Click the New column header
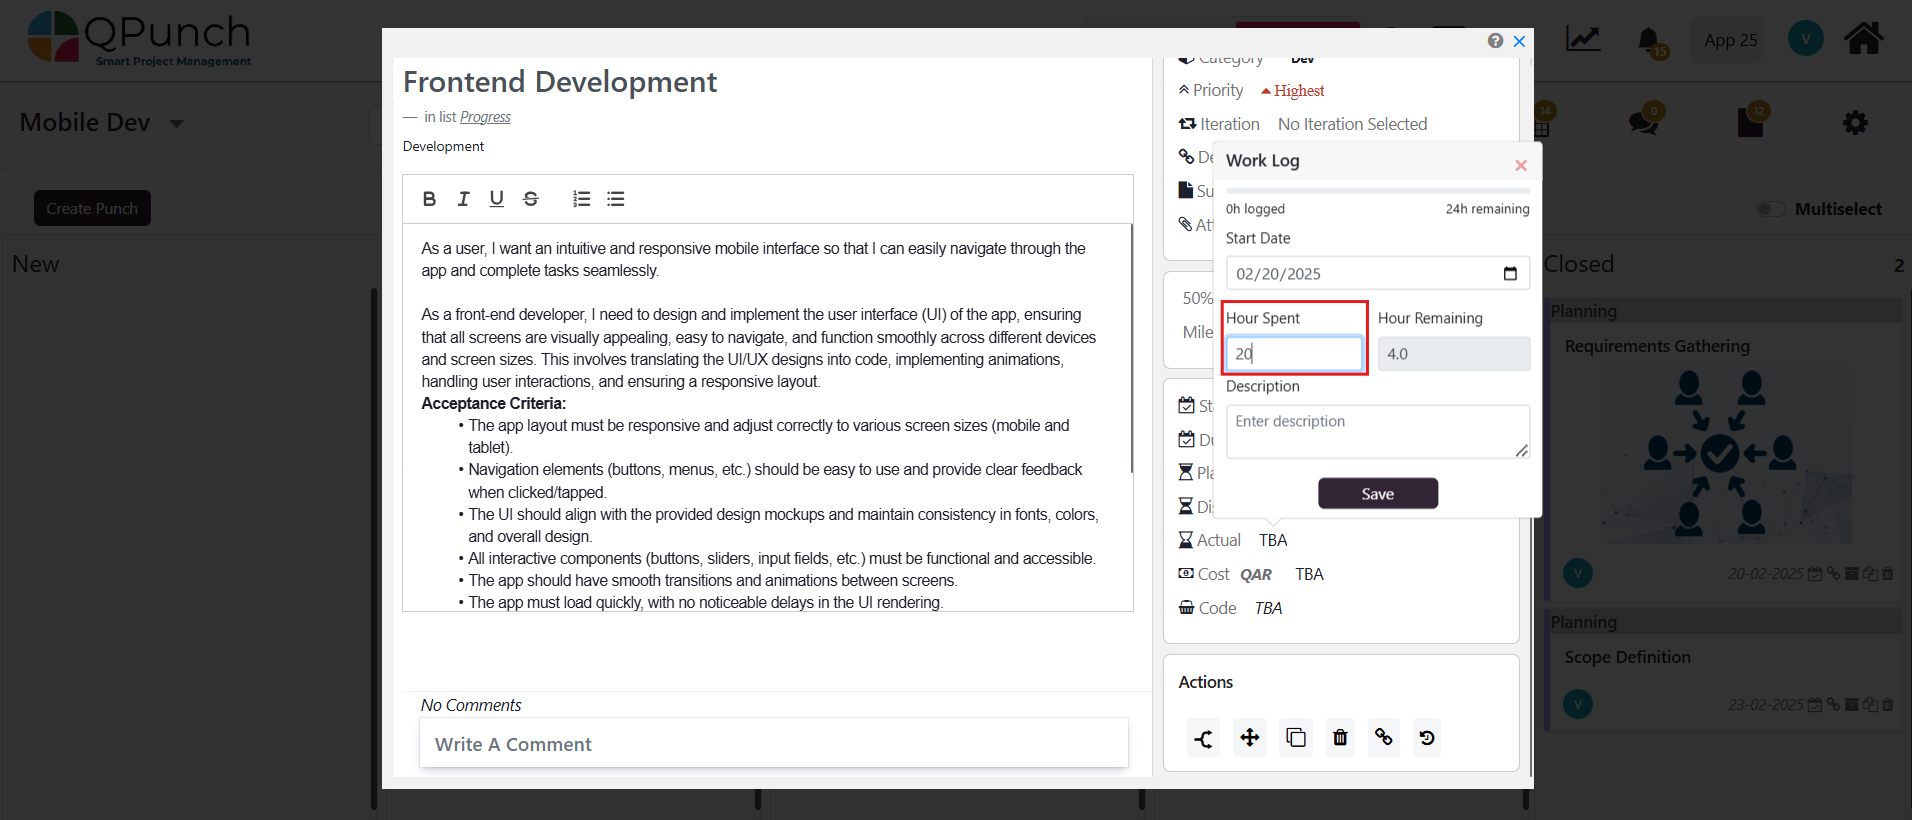The image size is (1912, 820). click(36, 264)
